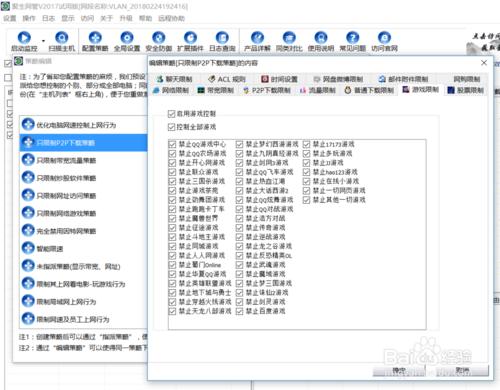Switch to the ACL 规则 tab
This screenshot has width=500, height=390.
(227, 79)
